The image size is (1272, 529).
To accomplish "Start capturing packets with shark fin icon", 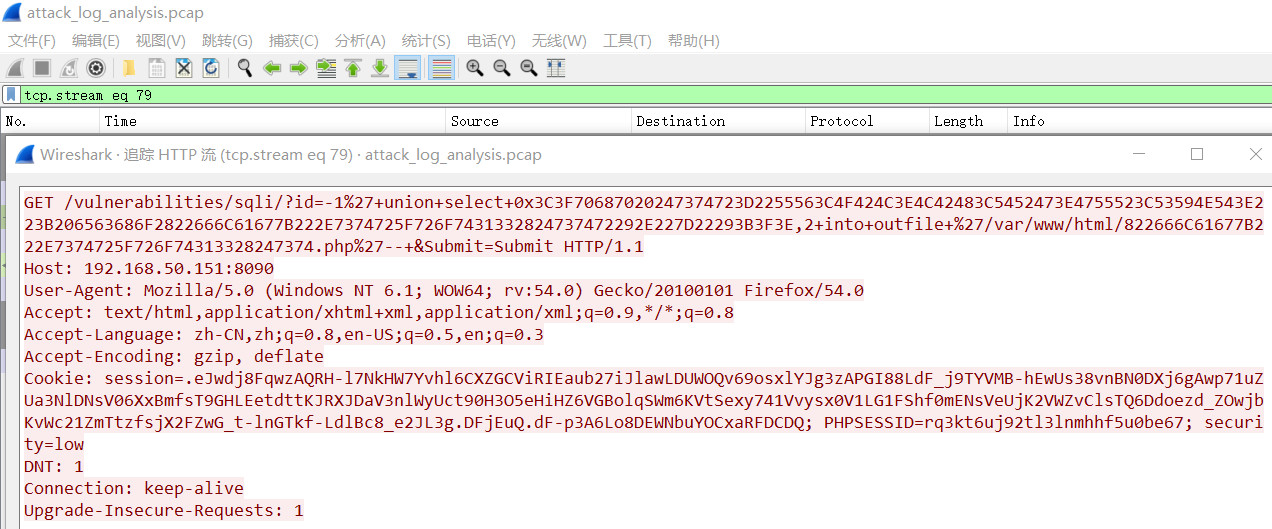I will [15, 68].
